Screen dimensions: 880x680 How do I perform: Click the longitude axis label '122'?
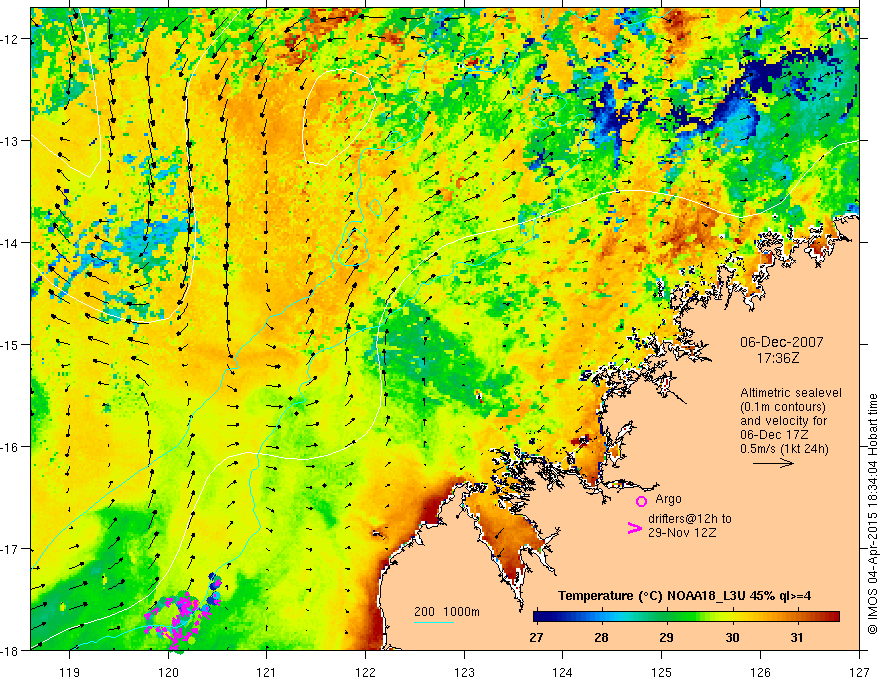pyautogui.click(x=365, y=672)
